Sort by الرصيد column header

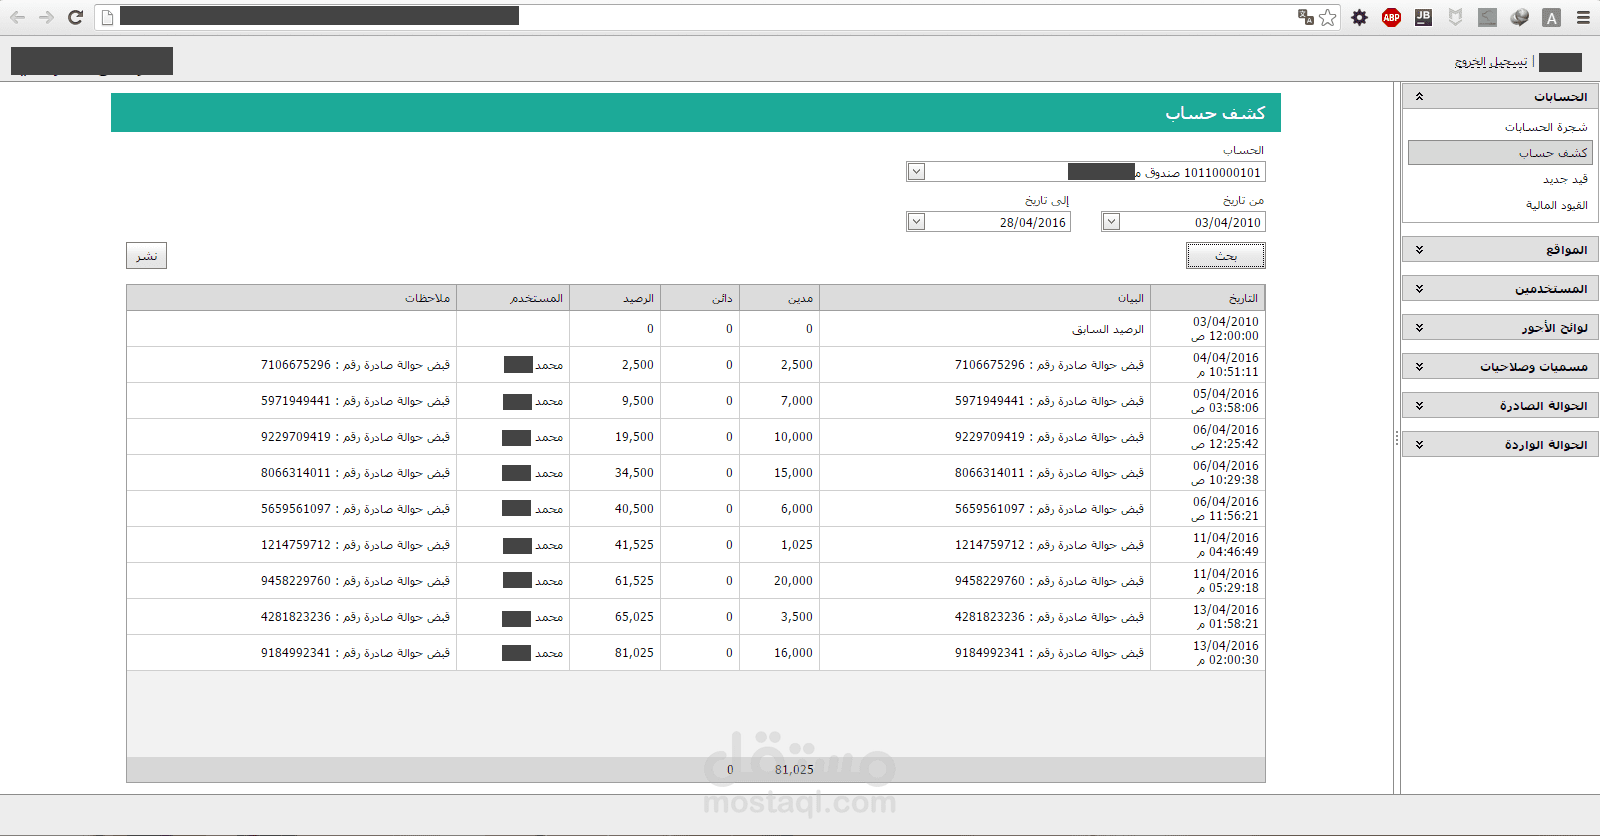tap(615, 298)
